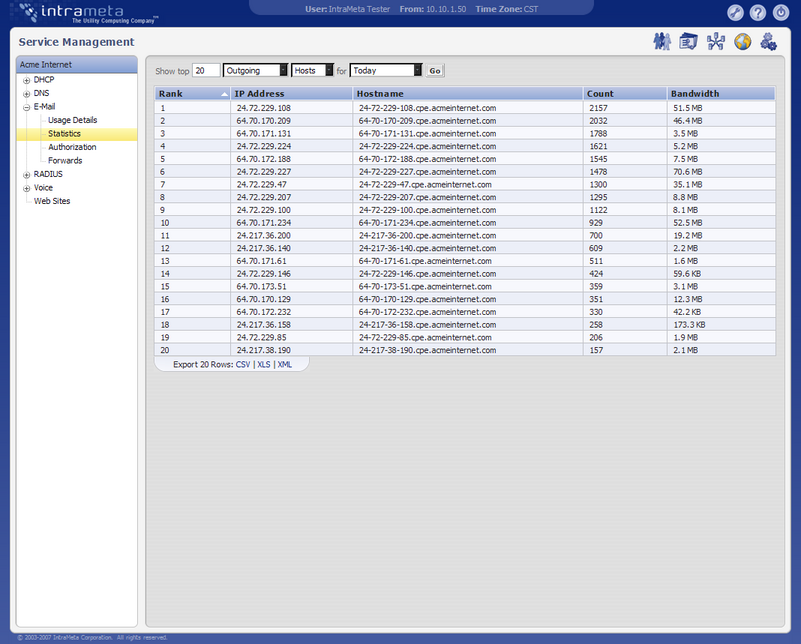The height and width of the screenshot is (644, 801).
Task: Click count value 929
Action: (x=596, y=223)
